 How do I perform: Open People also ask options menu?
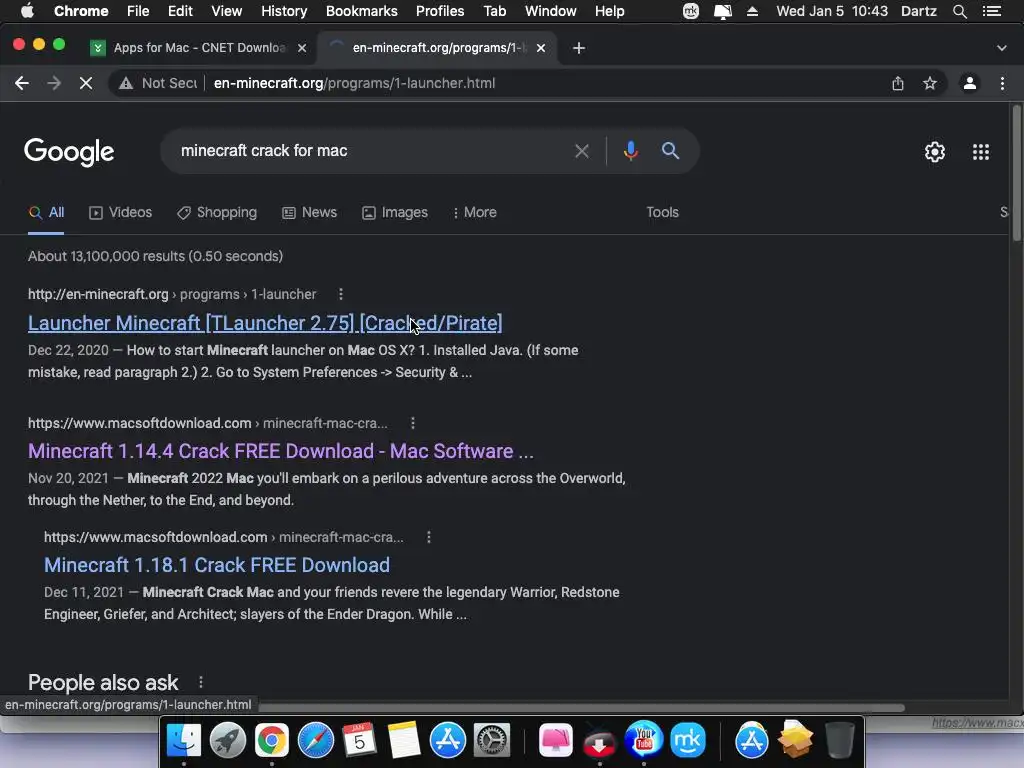200,682
